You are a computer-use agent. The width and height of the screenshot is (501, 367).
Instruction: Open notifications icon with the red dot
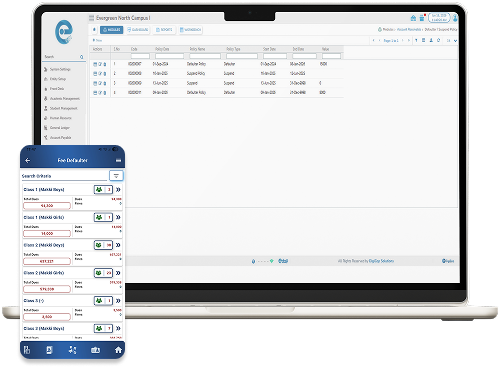pyautogui.click(x=422, y=18)
